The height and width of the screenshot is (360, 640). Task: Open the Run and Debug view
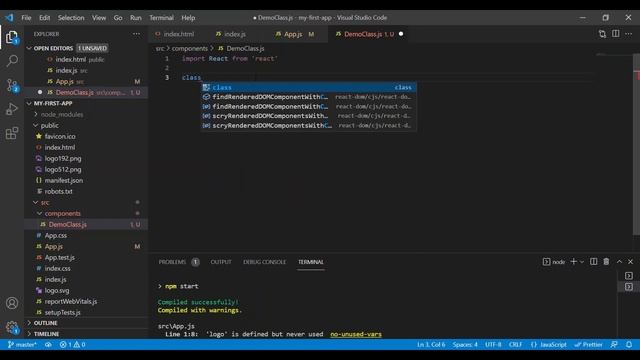12,109
